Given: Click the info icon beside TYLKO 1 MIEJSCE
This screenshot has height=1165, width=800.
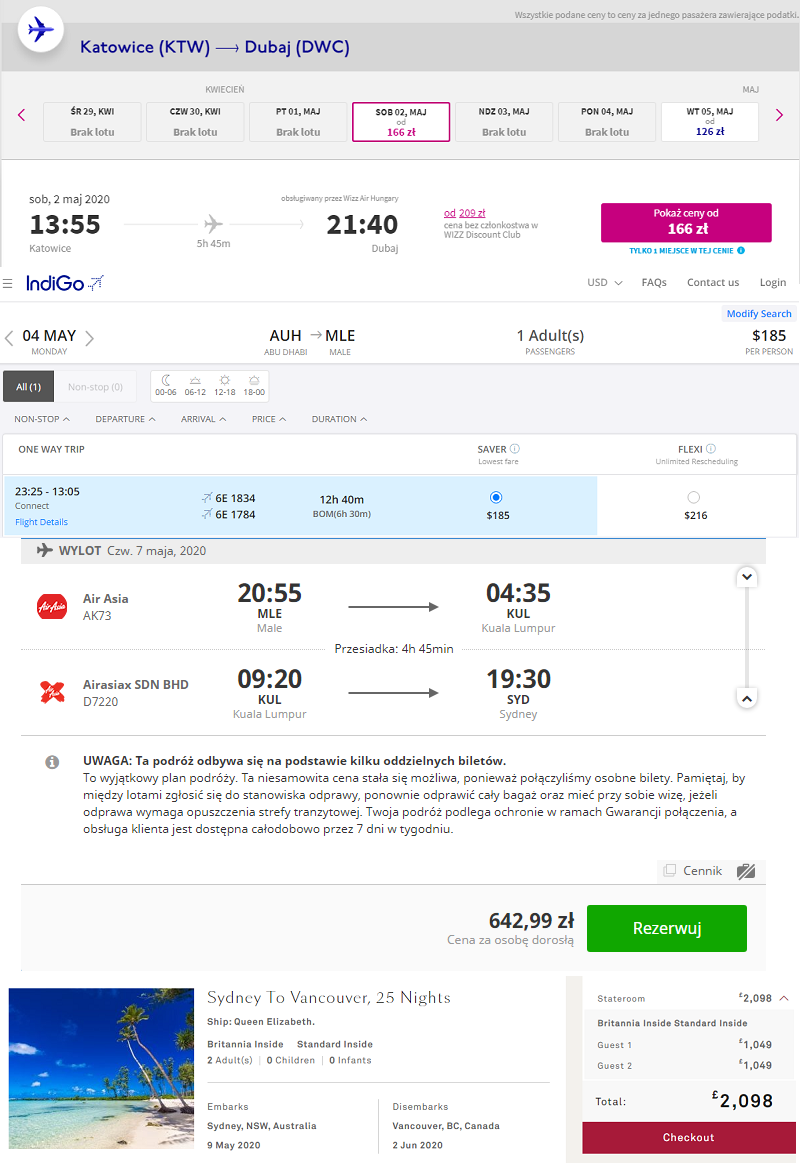Looking at the screenshot, I should click(741, 250).
